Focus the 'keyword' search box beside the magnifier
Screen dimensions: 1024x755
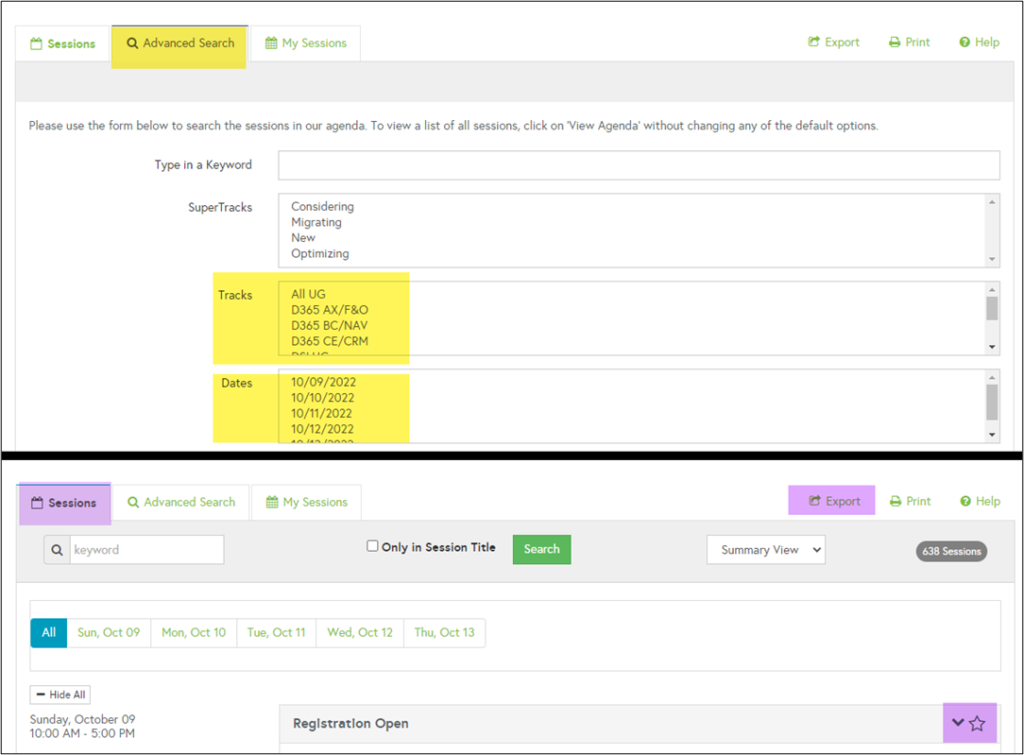147,550
